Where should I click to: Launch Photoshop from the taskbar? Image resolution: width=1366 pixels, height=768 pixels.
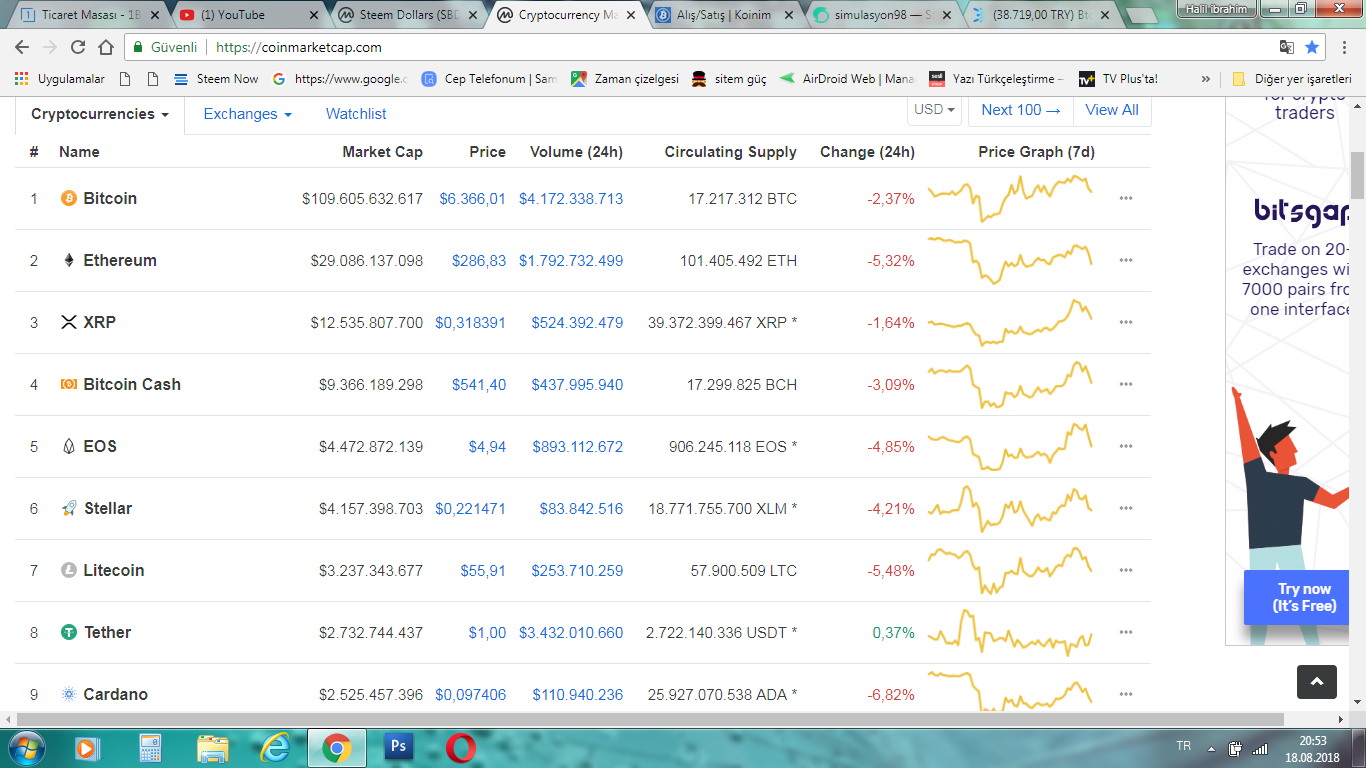[398, 746]
